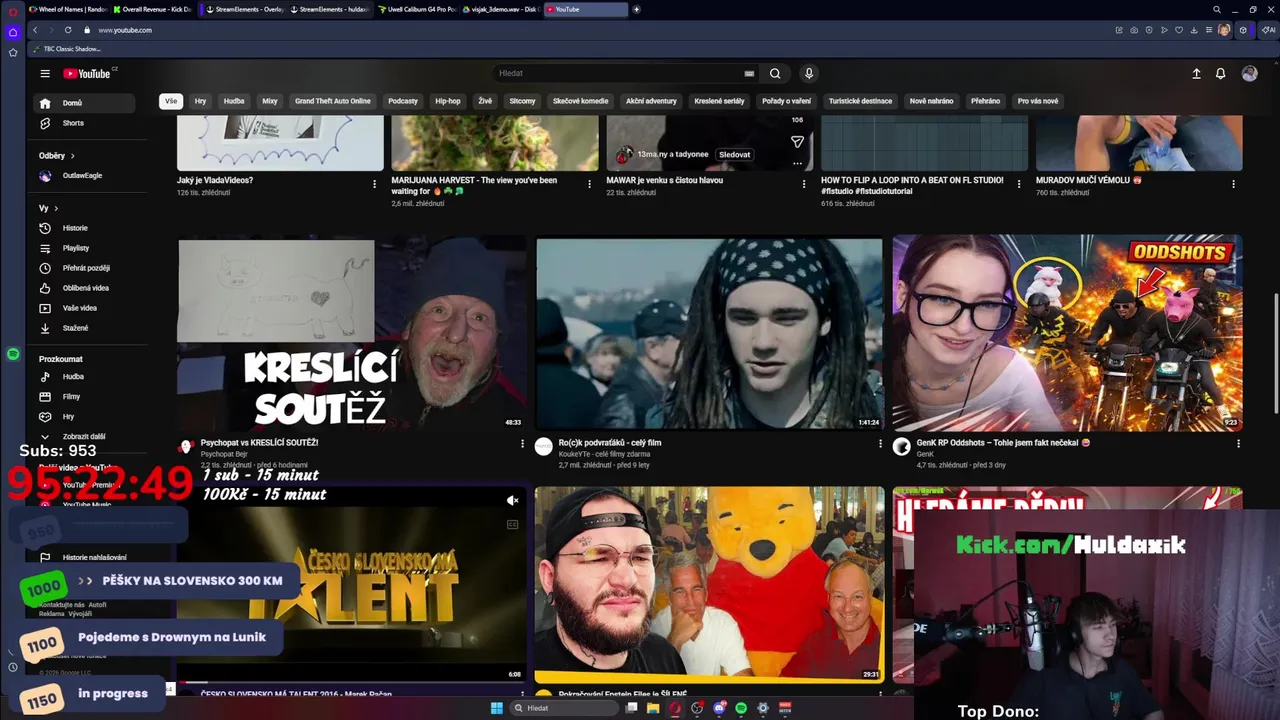The image size is (1280, 720).
Task: Switch to the Overall Revenue Kick tab
Action: pyautogui.click(x=152, y=9)
